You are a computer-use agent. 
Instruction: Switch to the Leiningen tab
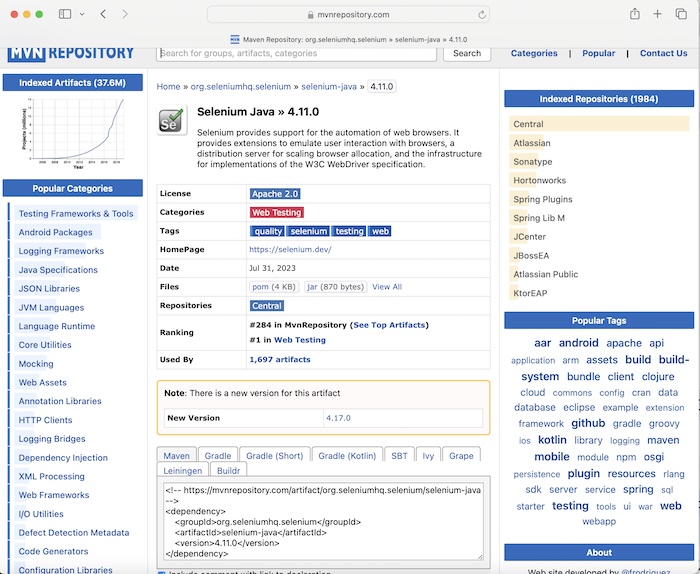coord(183,470)
